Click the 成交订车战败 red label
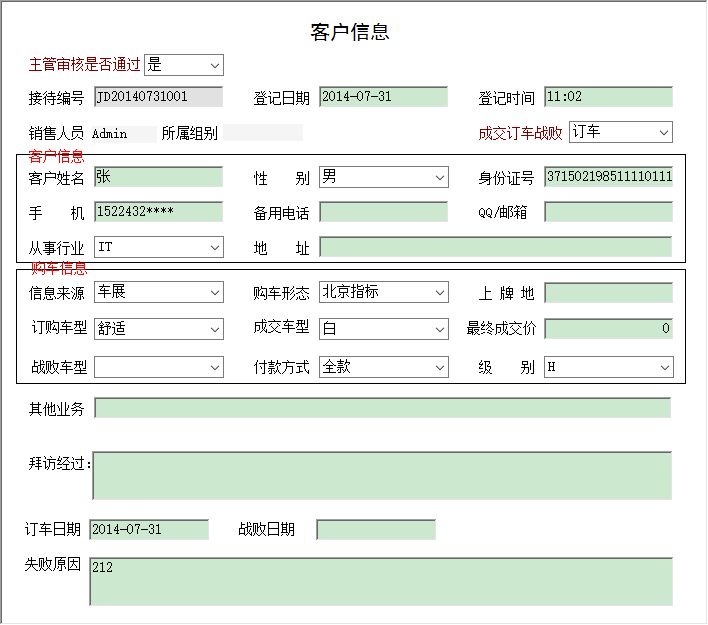 (x=521, y=133)
